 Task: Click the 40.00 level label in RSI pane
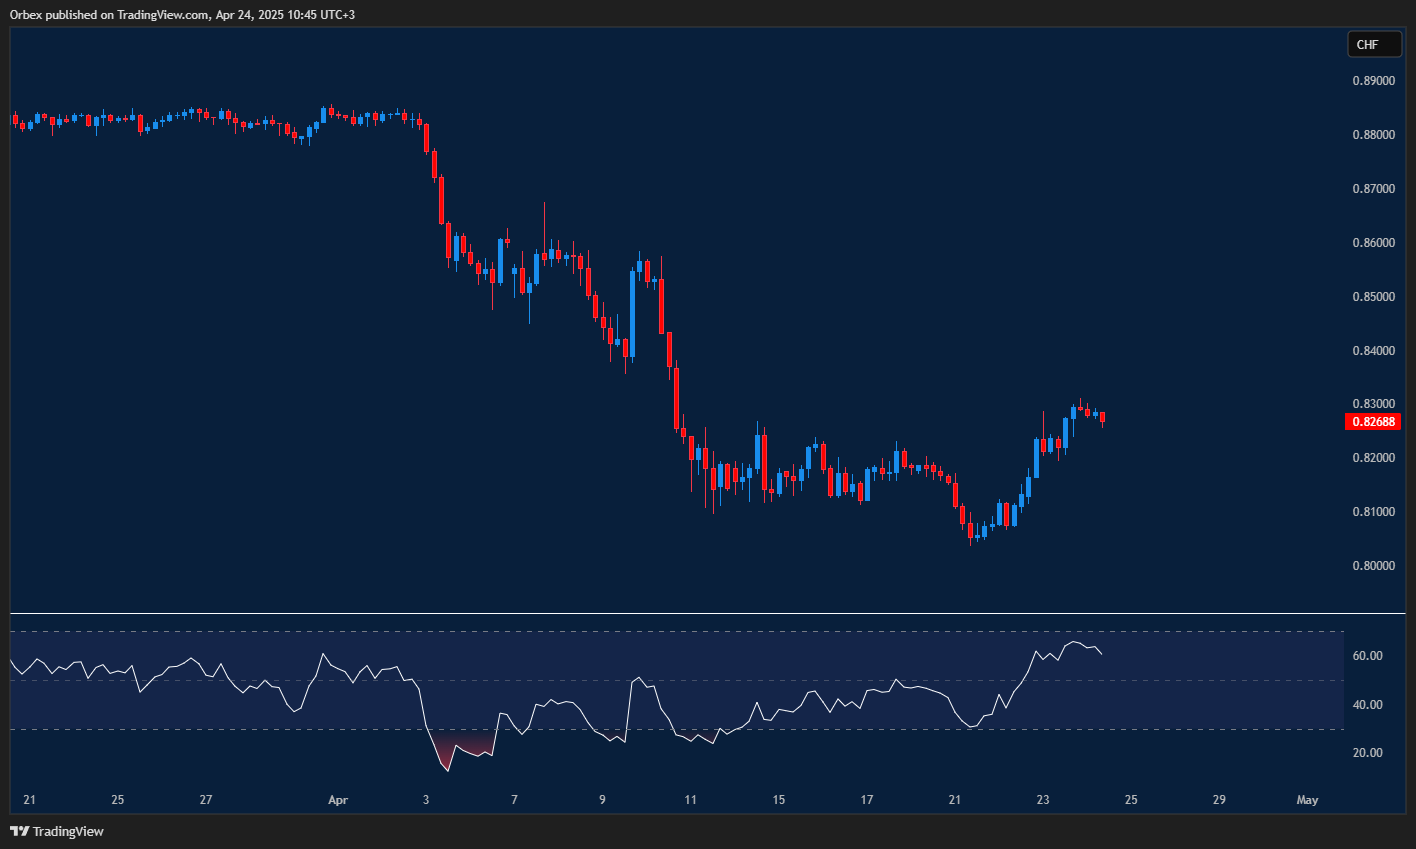pyautogui.click(x=1370, y=702)
